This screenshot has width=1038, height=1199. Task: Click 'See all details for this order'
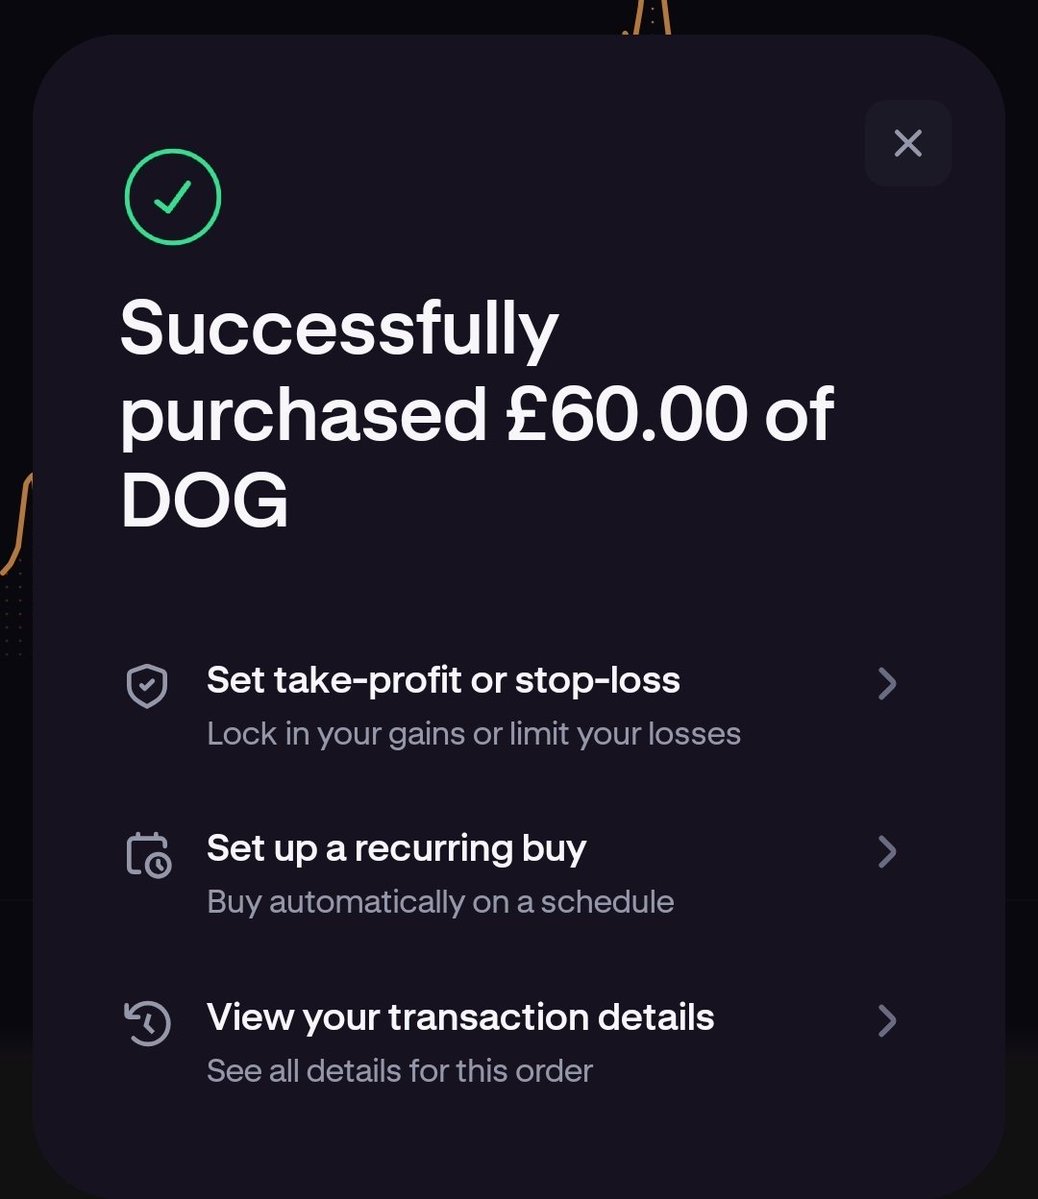(x=399, y=1071)
